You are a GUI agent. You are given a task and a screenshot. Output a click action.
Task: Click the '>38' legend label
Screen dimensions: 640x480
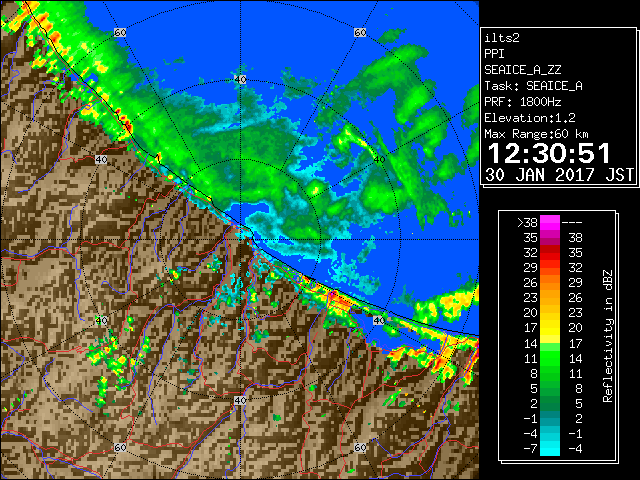coord(527,223)
